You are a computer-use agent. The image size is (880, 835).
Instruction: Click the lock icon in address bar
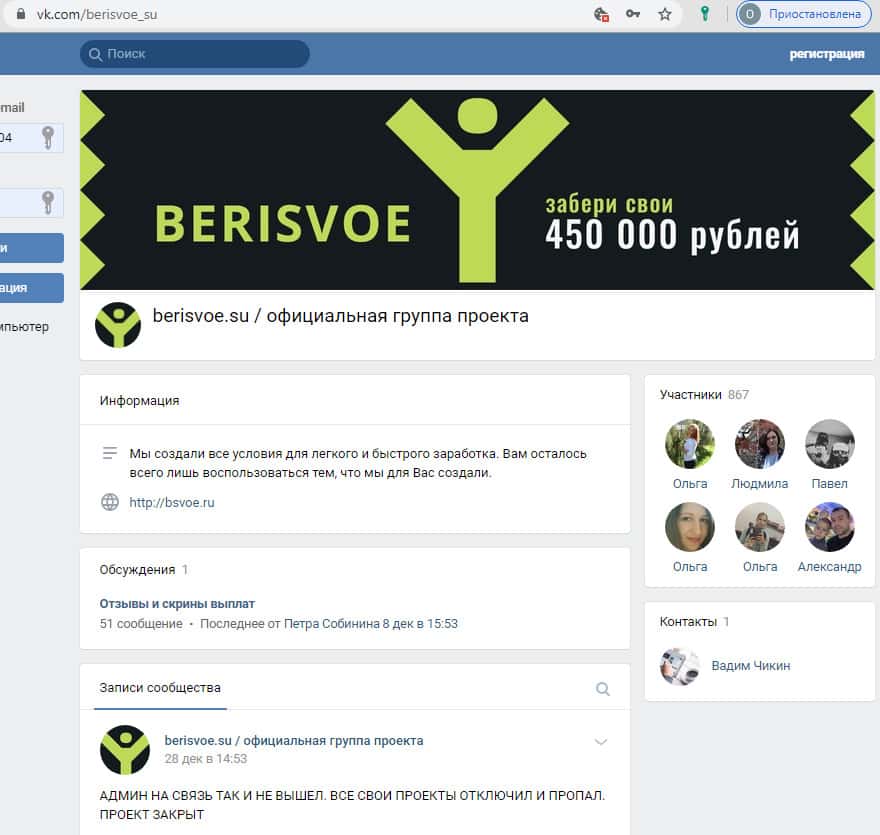click(21, 14)
